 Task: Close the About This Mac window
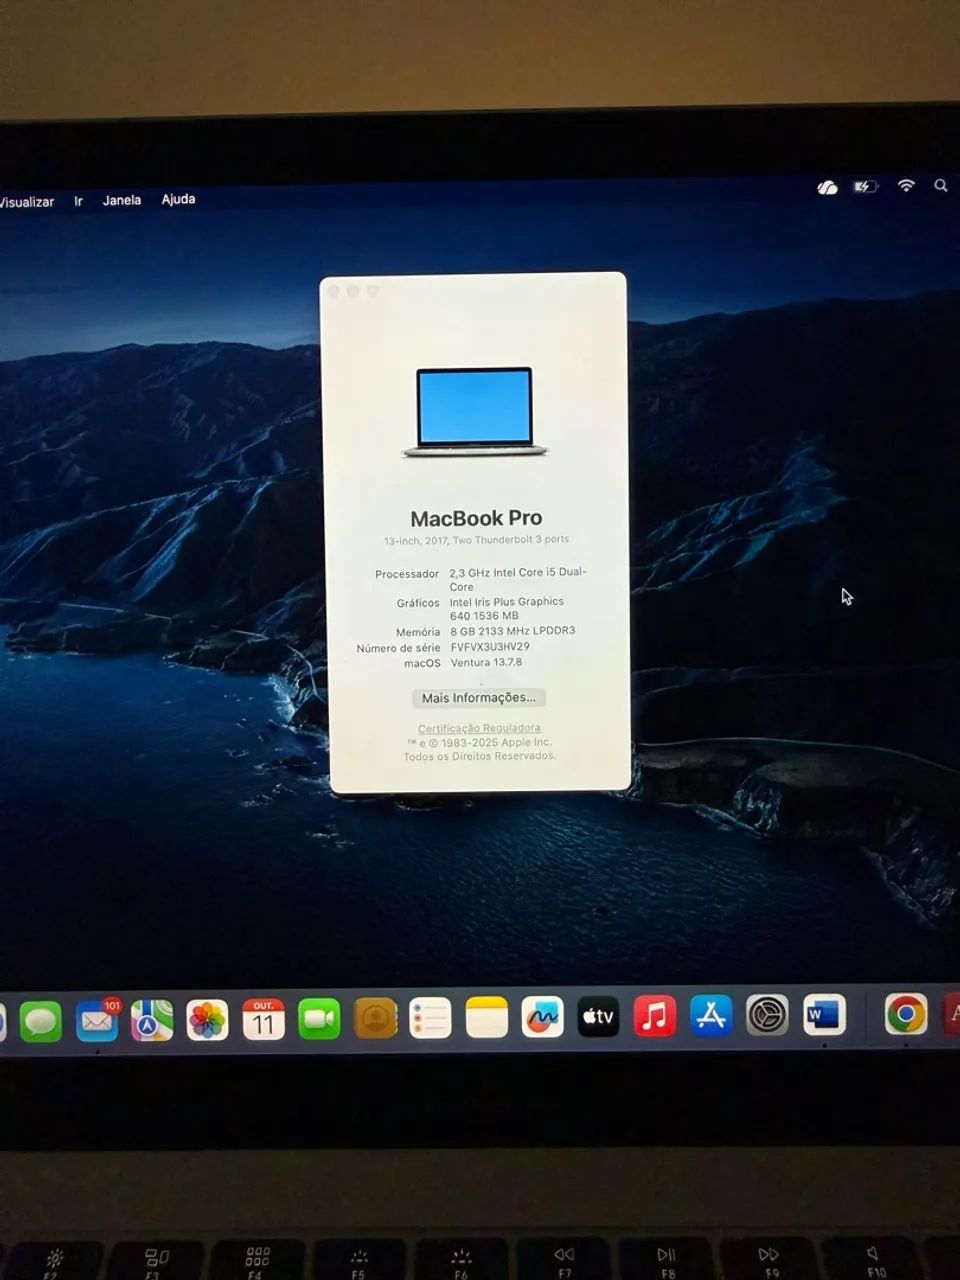[x=334, y=291]
